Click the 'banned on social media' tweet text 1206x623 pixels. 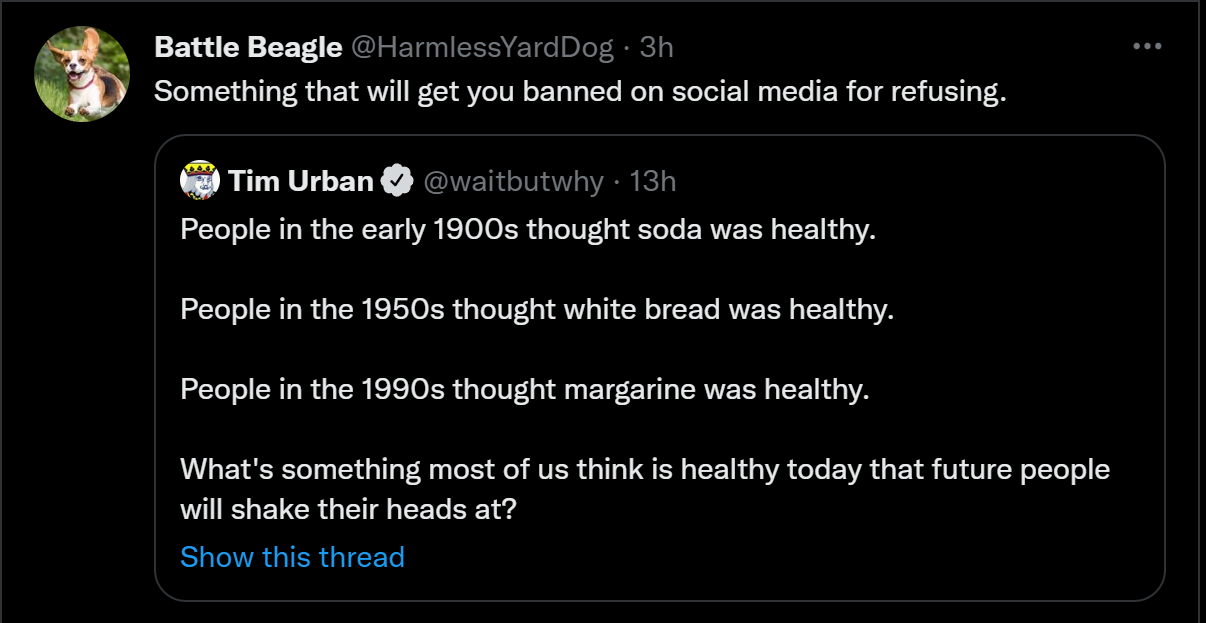579,91
